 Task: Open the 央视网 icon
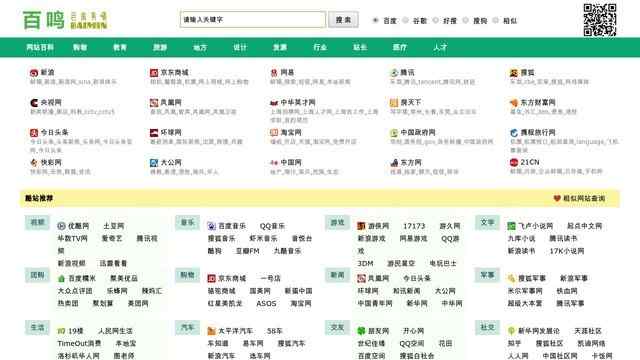[34, 103]
